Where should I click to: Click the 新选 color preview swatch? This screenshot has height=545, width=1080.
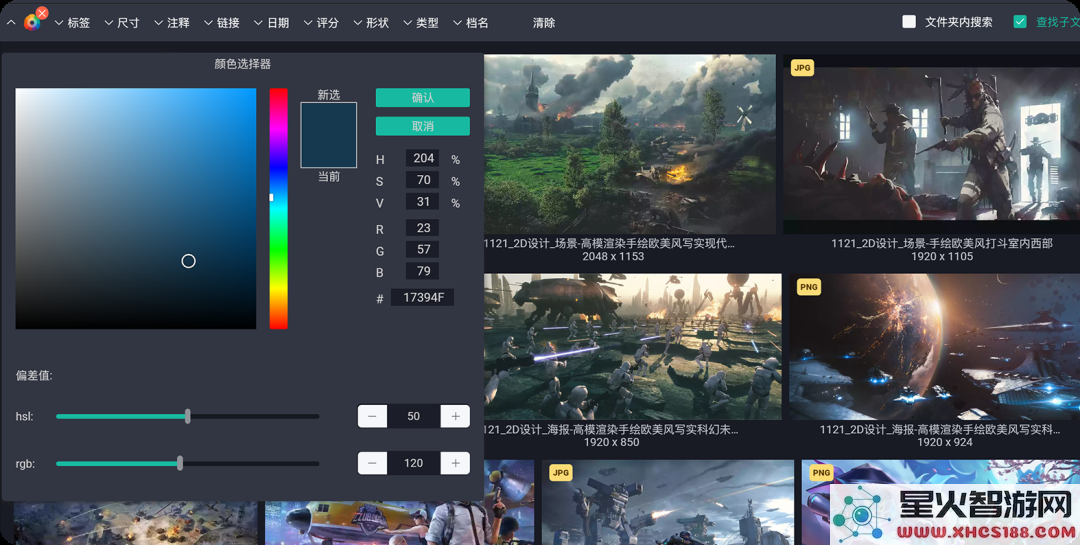[329, 135]
